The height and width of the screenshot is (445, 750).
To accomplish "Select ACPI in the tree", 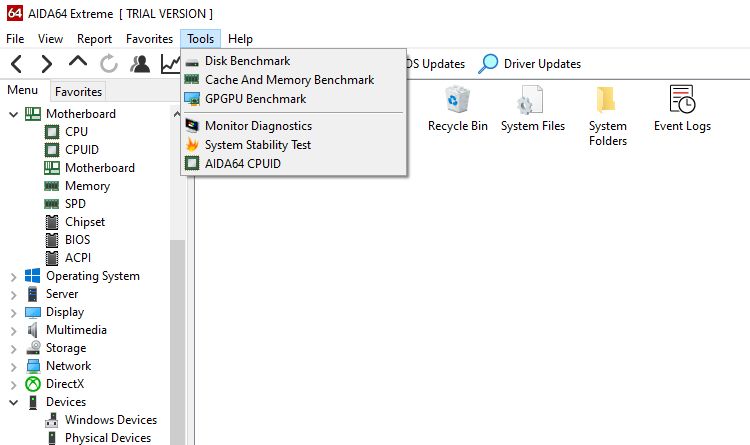I will tap(78, 258).
